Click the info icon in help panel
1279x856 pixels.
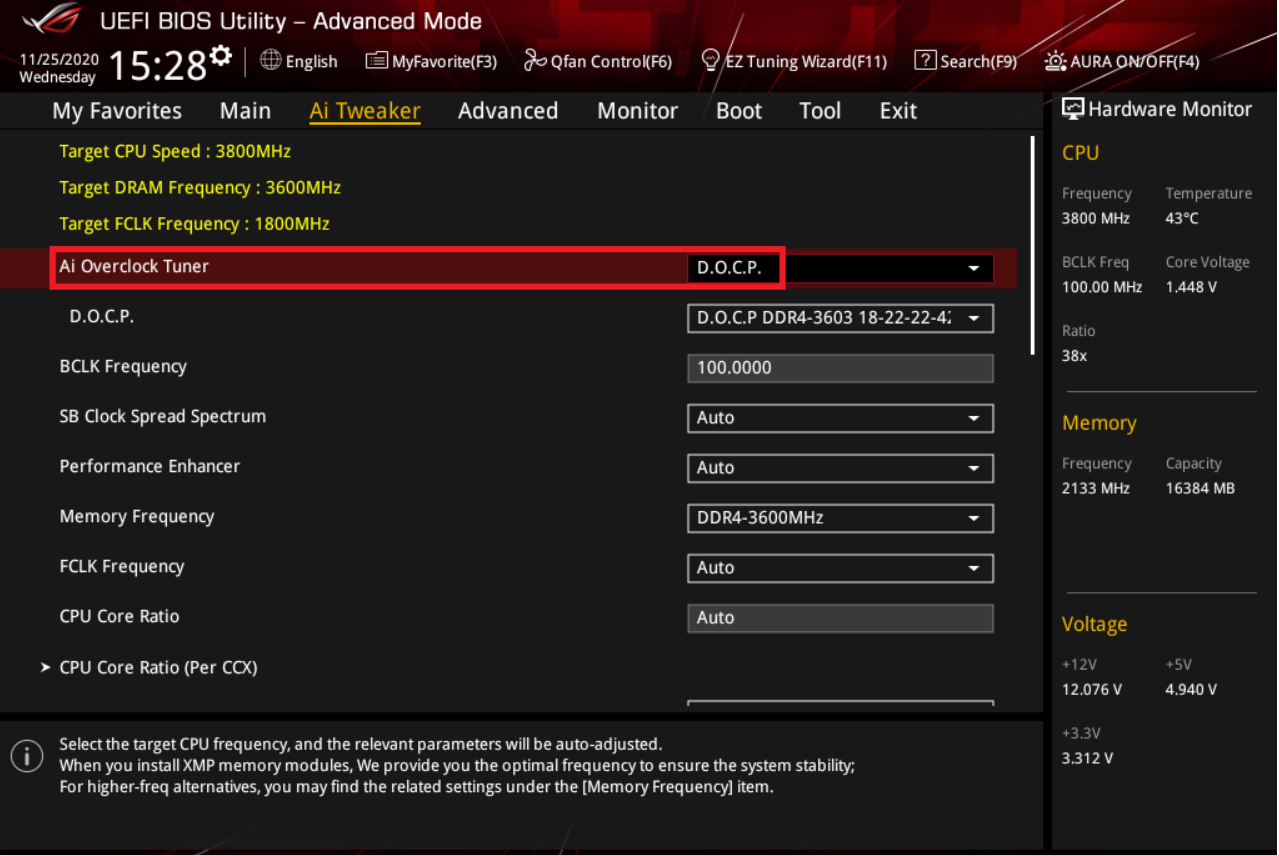click(27, 755)
